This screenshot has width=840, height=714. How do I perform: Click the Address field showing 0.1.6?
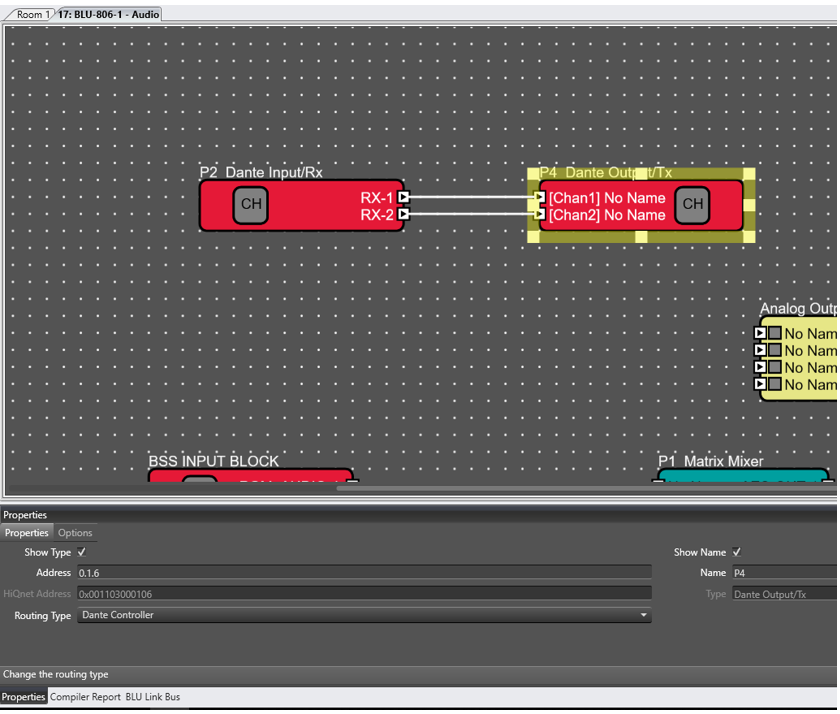pyautogui.click(x=300, y=572)
